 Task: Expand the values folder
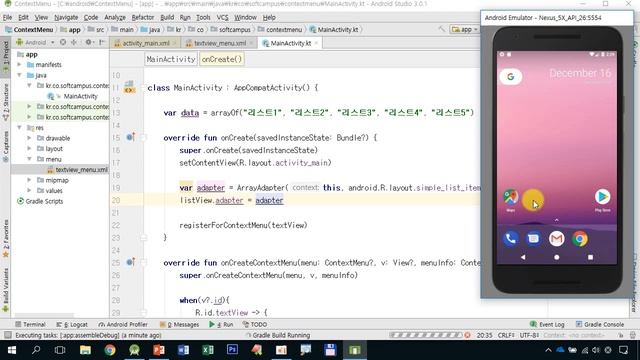click(x=29, y=190)
